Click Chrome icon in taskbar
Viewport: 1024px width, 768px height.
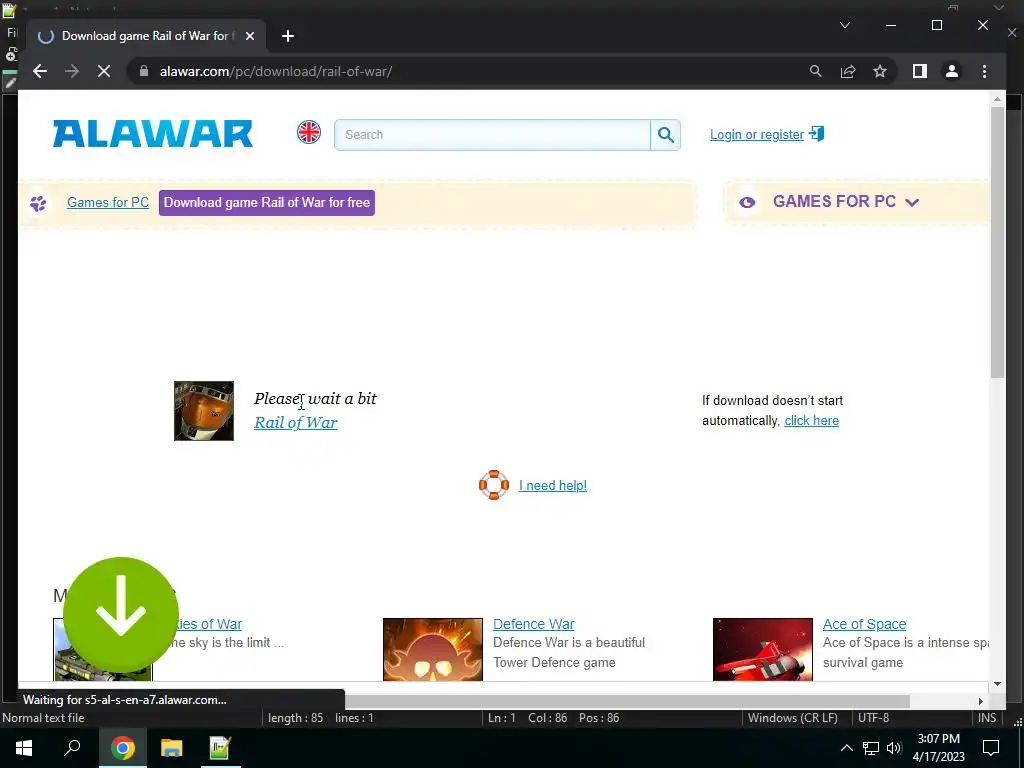tap(122, 748)
